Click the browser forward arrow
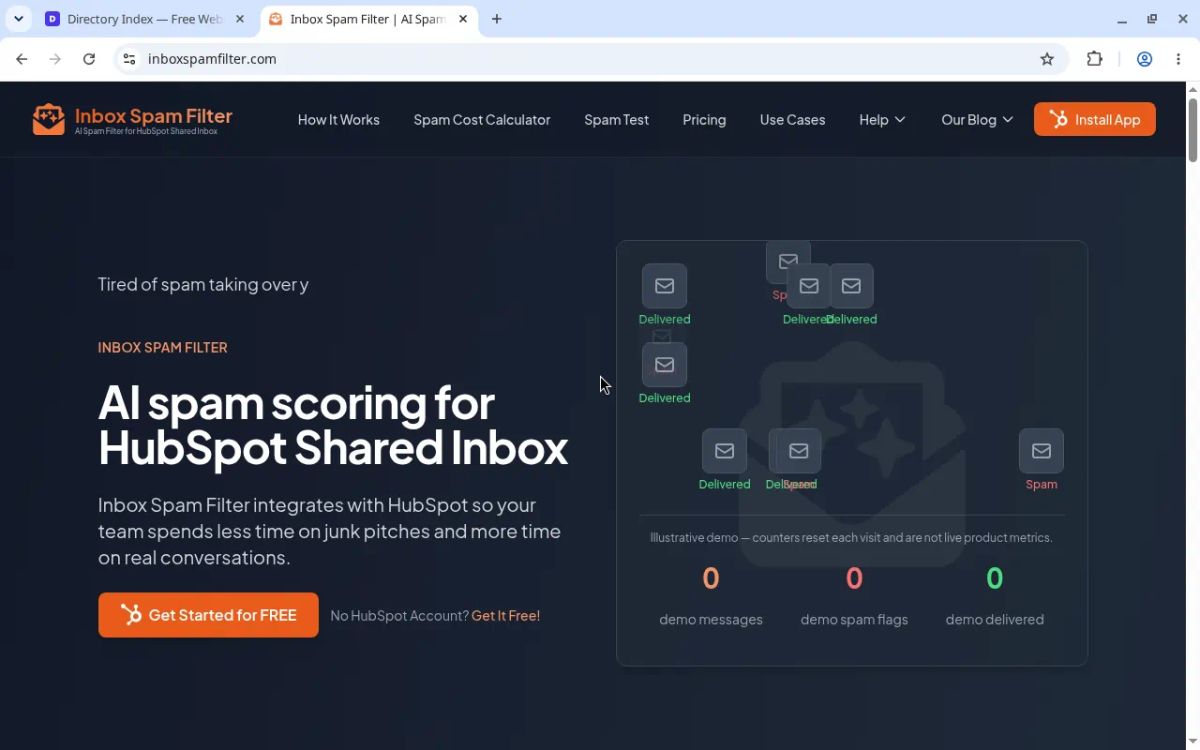 (55, 59)
